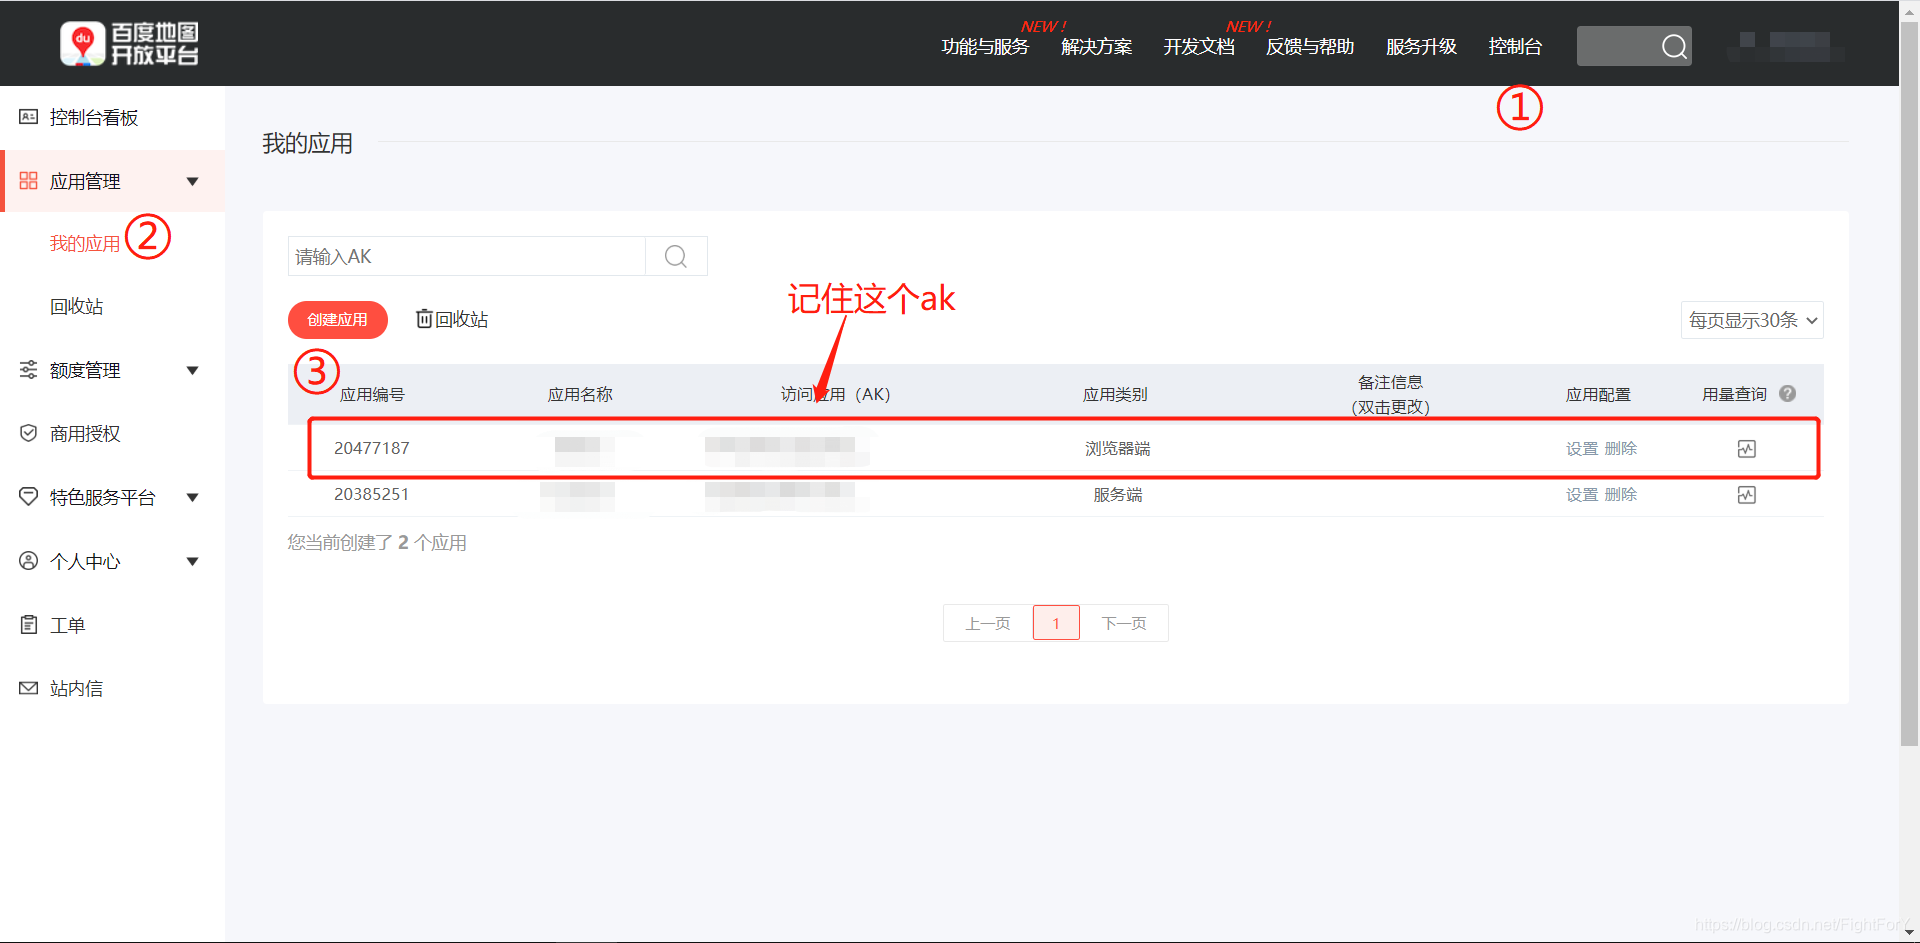Image resolution: width=1920 pixels, height=943 pixels.
Task: Click the 应用名称 column header
Action: click(x=580, y=394)
